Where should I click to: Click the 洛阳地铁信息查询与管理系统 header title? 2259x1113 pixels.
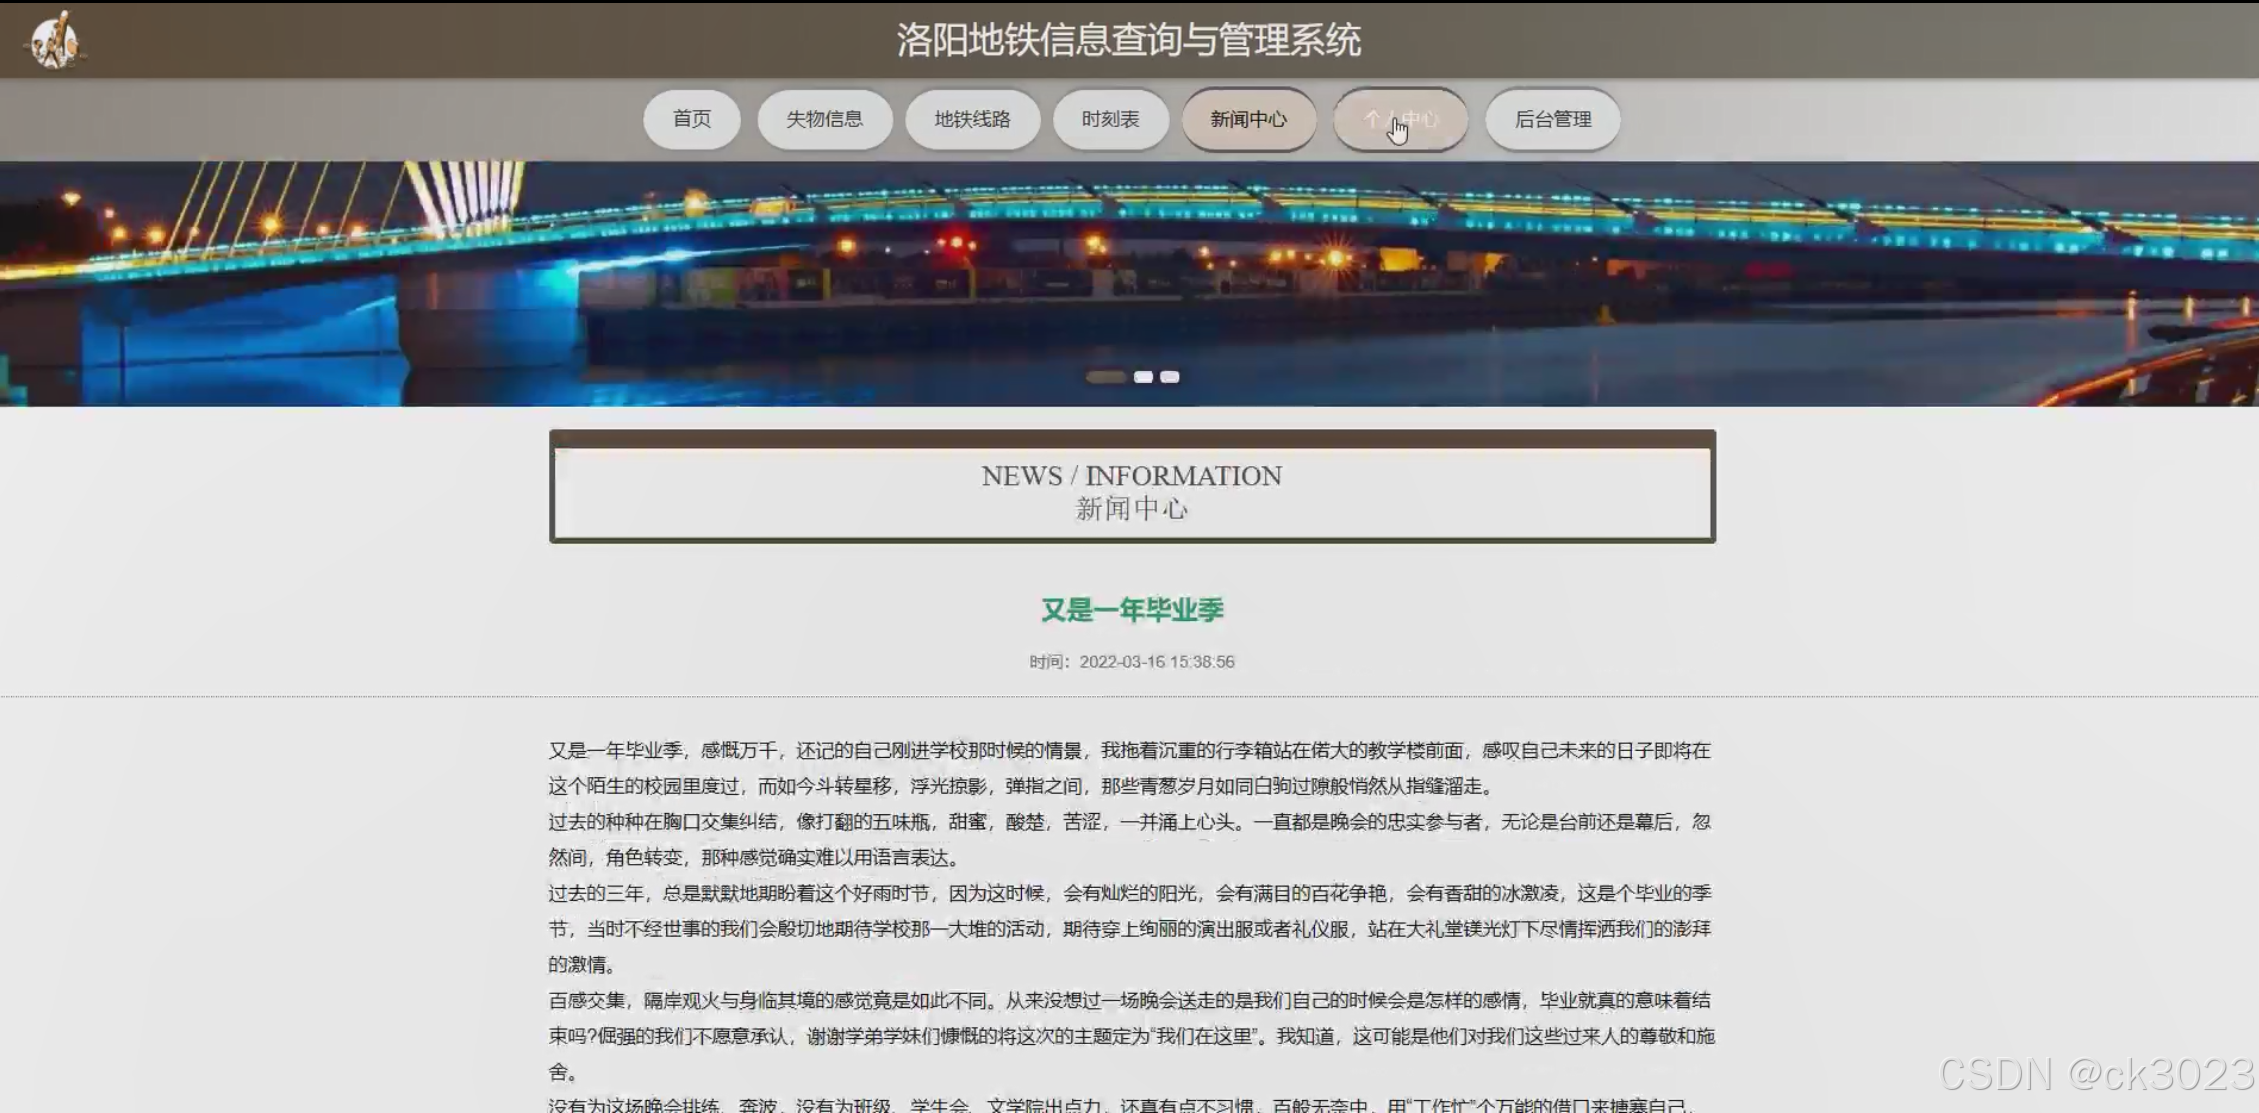click(1128, 40)
